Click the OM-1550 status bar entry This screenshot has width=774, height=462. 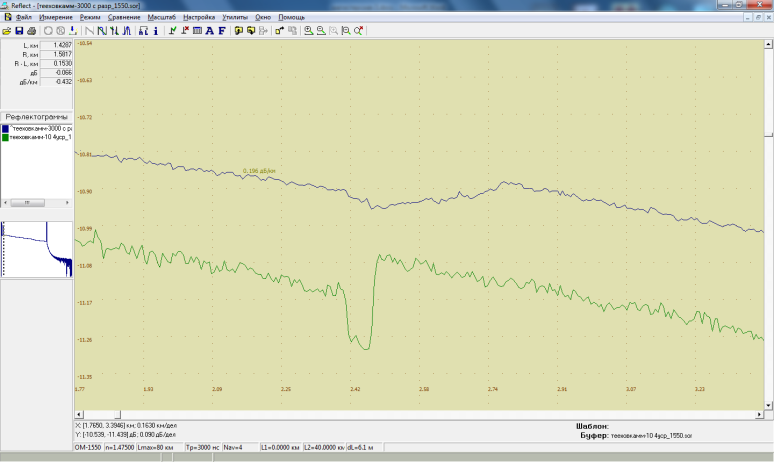click(x=88, y=447)
